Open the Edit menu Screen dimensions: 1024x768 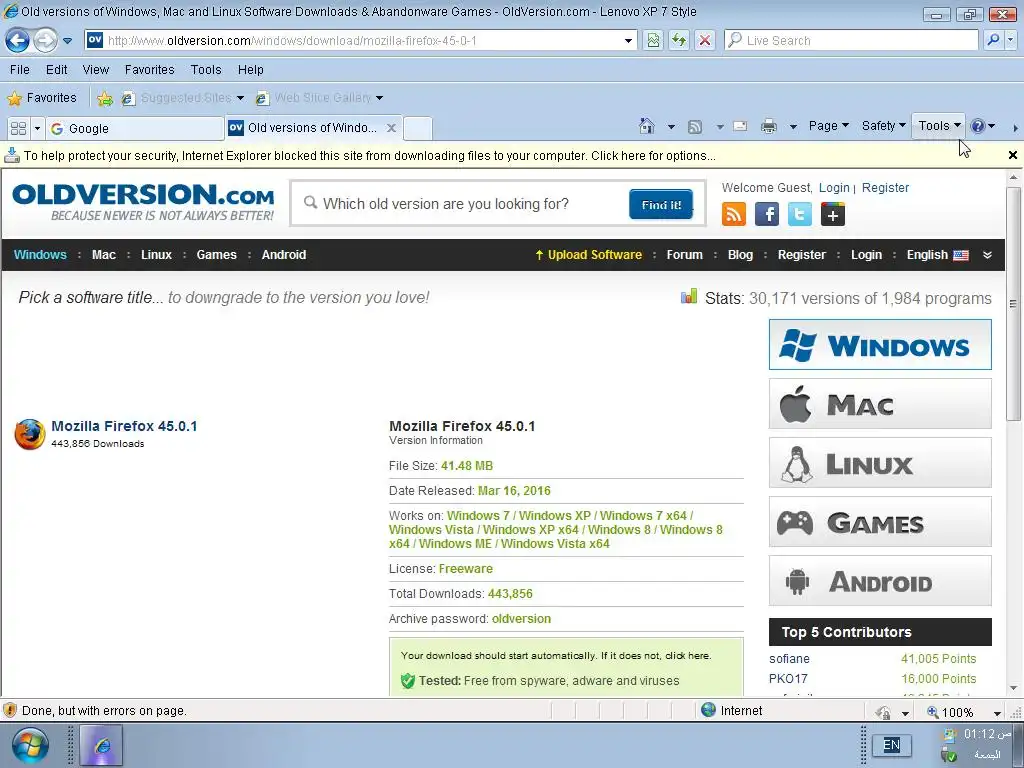coord(56,69)
